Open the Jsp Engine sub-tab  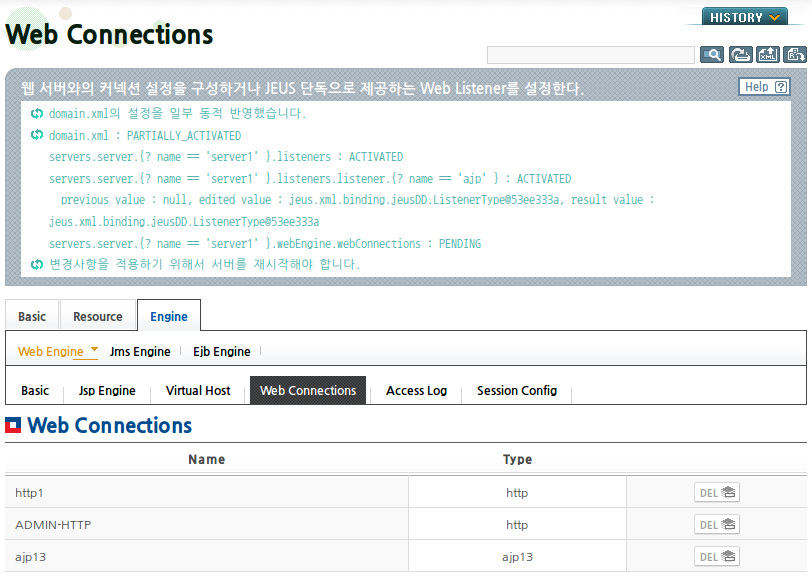(x=107, y=390)
